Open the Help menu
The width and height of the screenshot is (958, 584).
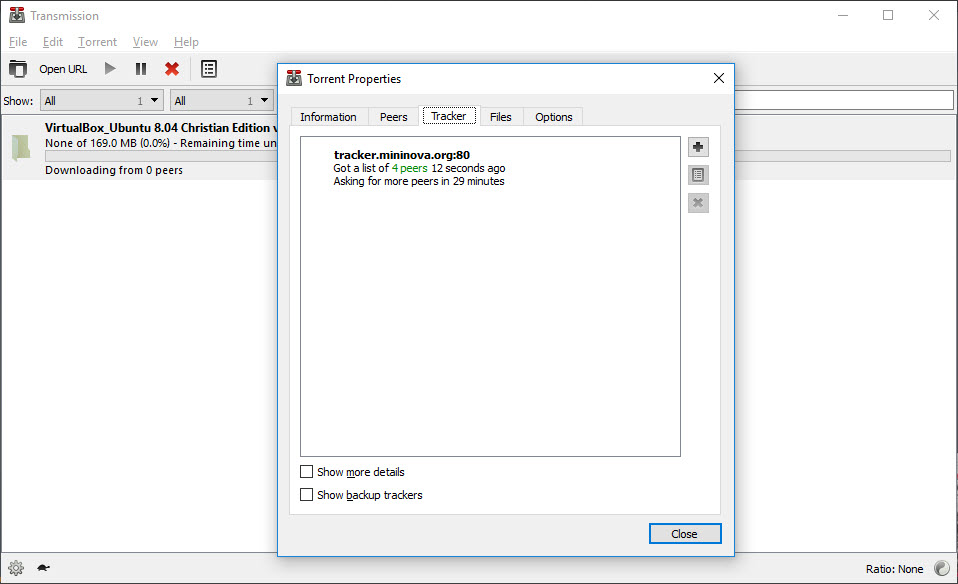[x=186, y=42]
